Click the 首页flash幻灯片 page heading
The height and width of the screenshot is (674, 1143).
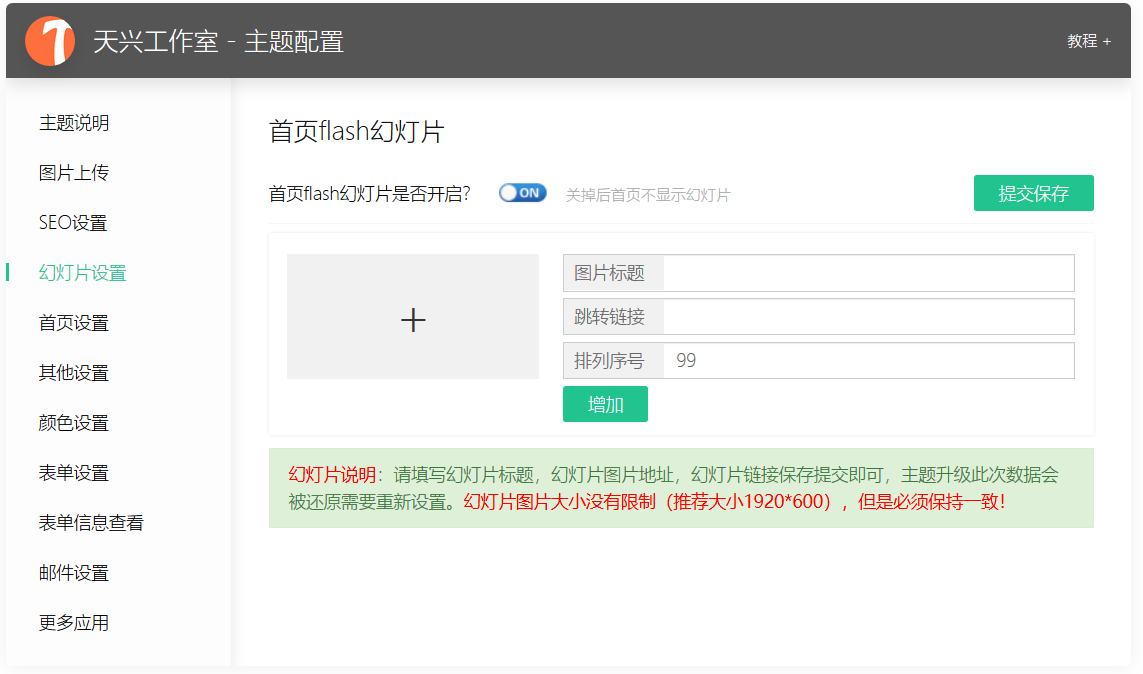356,132
